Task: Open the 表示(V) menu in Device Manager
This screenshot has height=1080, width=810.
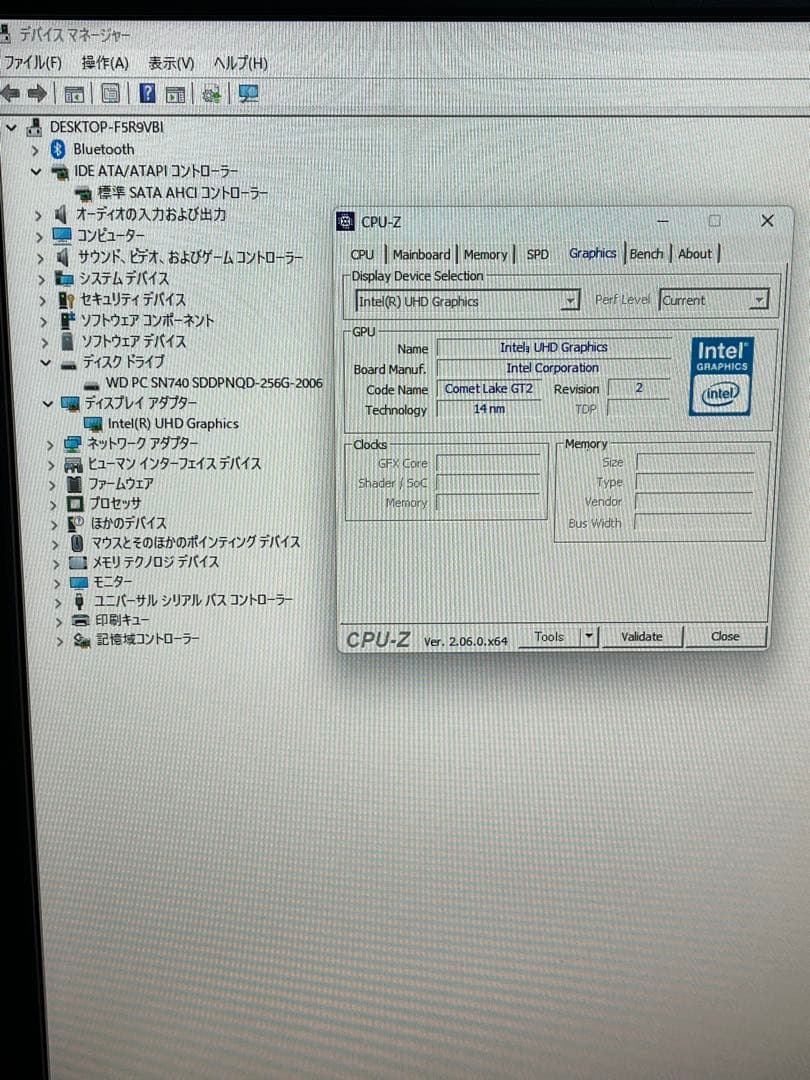Action: pos(170,62)
